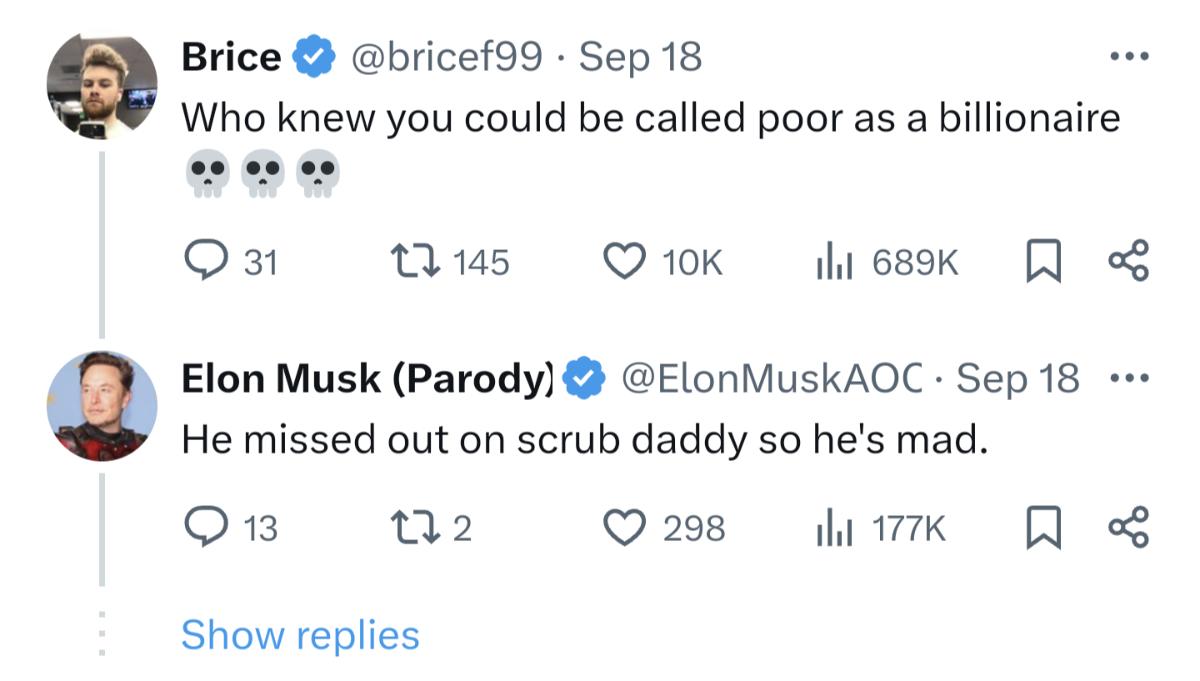Open more options on the parody tweet

coord(1130,379)
